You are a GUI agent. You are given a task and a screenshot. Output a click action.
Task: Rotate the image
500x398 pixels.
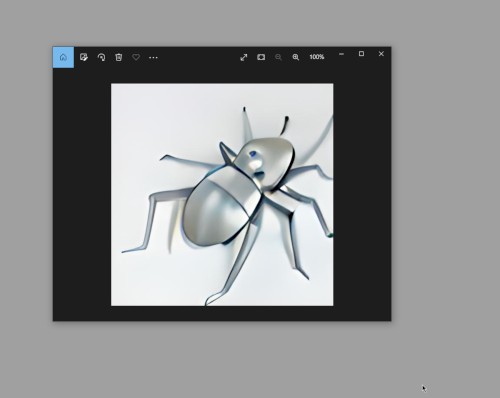101,57
